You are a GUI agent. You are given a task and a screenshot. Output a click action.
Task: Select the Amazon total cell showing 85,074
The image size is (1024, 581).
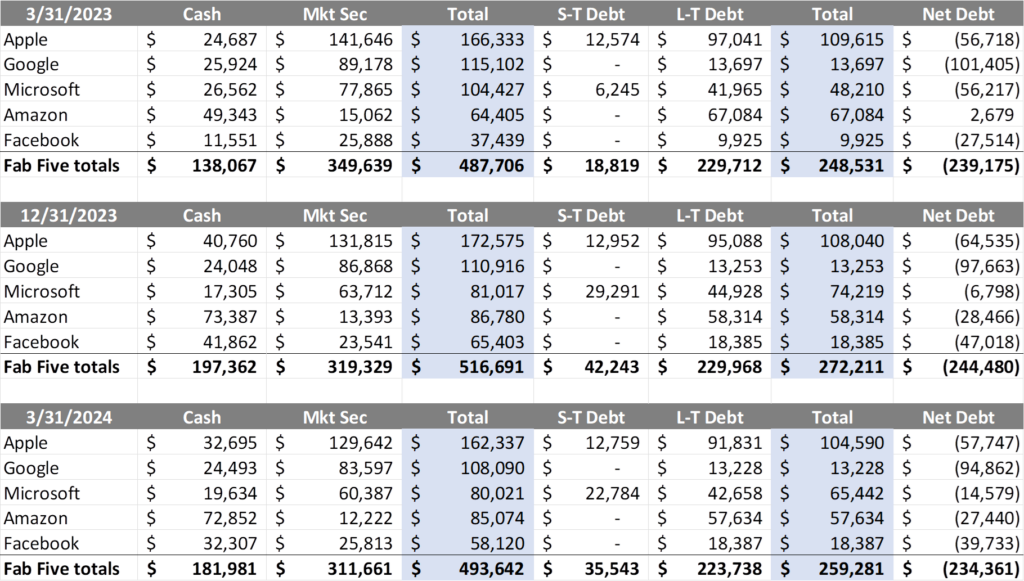tap(468, 519)
